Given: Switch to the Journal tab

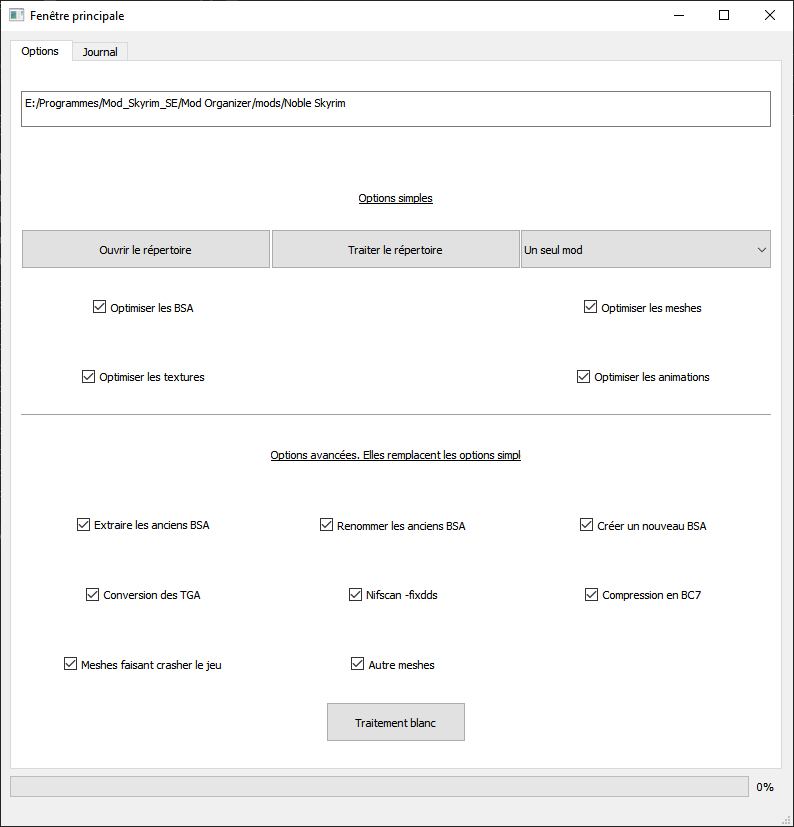Looking at the screenshot, I should pyautogui.click(x=100, y=52).
